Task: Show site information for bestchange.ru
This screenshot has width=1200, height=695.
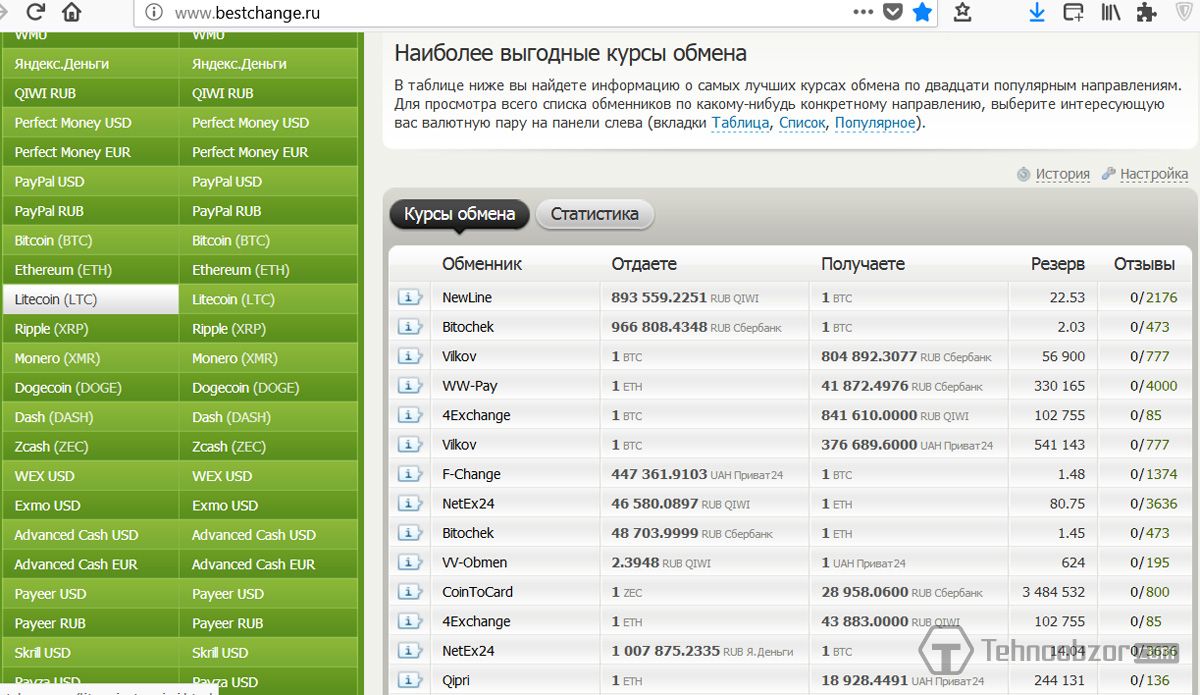Action: tap(153, 13)
